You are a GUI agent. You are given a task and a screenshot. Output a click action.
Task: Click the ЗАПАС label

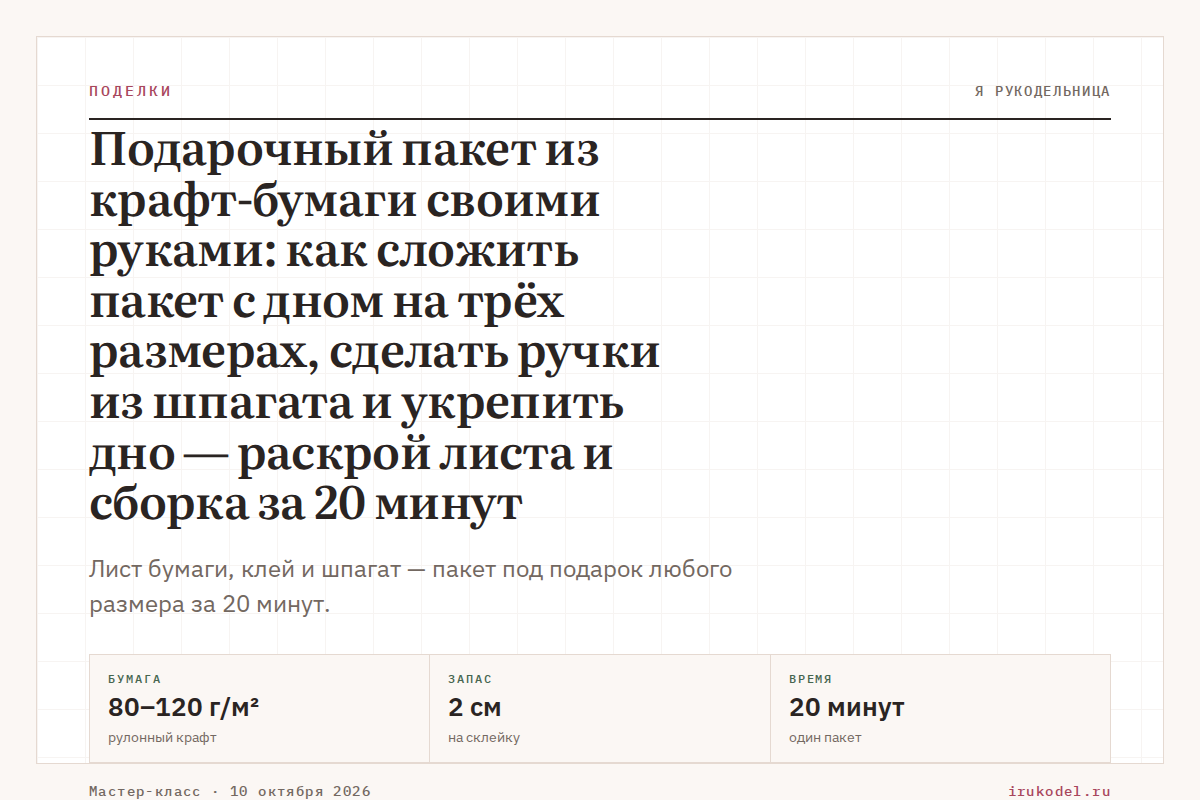[470, 679]
